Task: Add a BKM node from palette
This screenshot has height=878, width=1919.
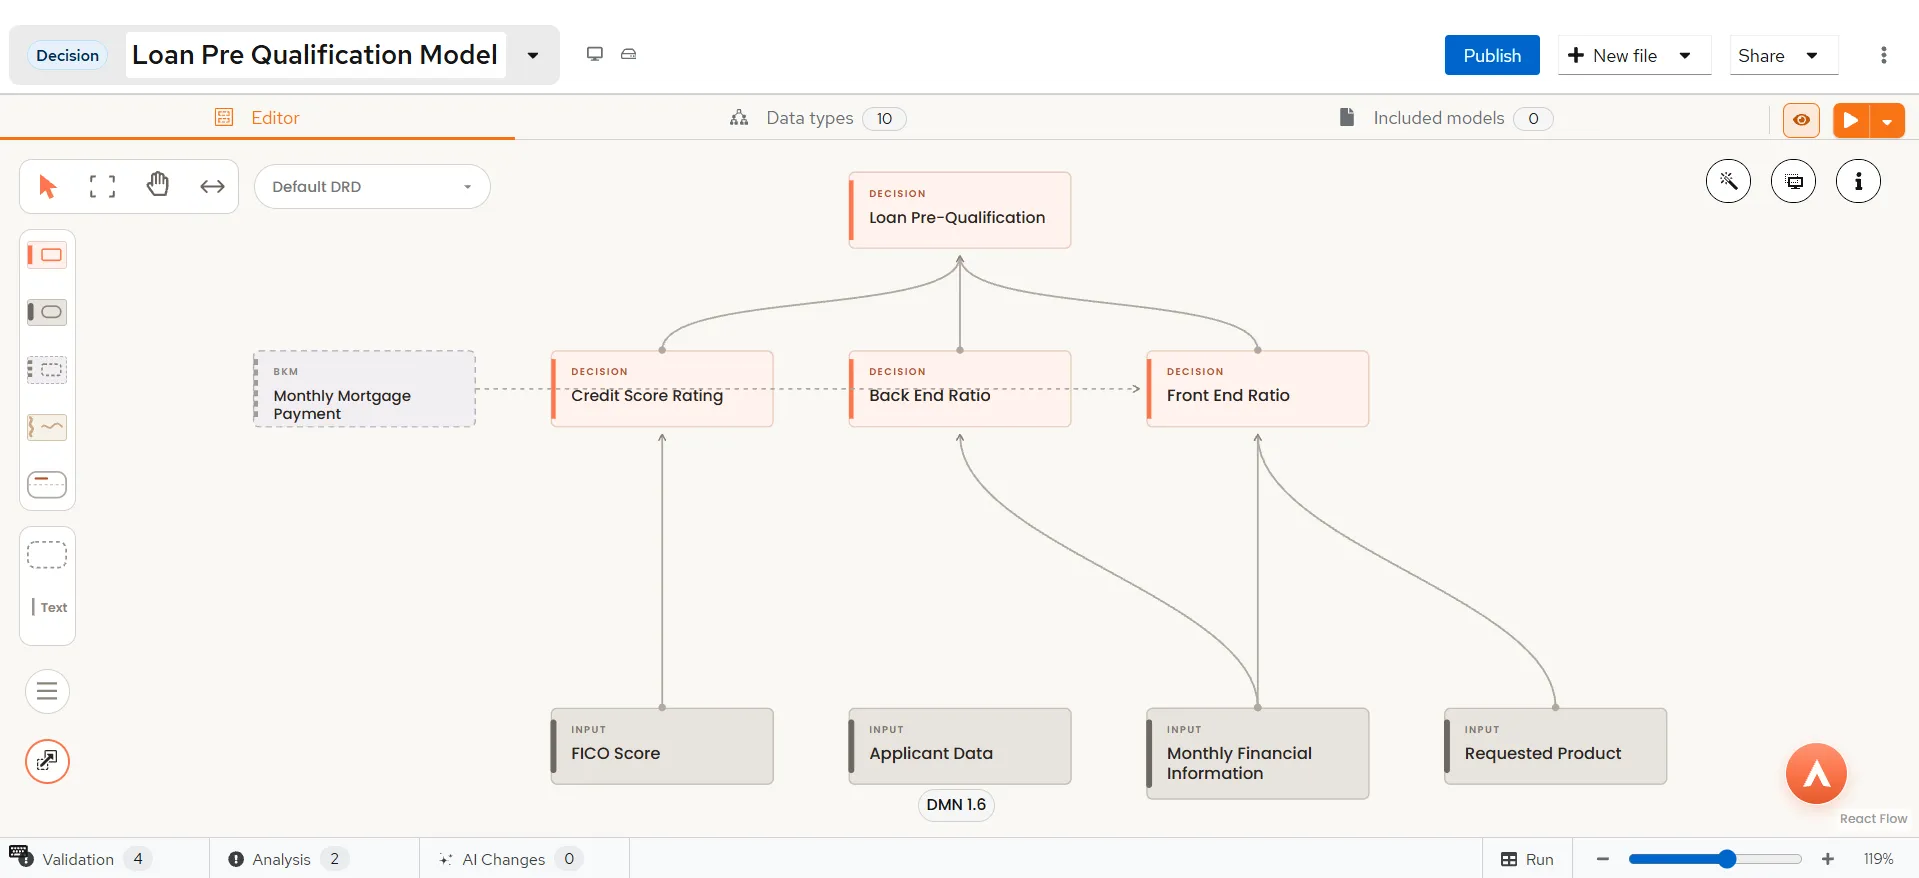Action: click(47, 370)
